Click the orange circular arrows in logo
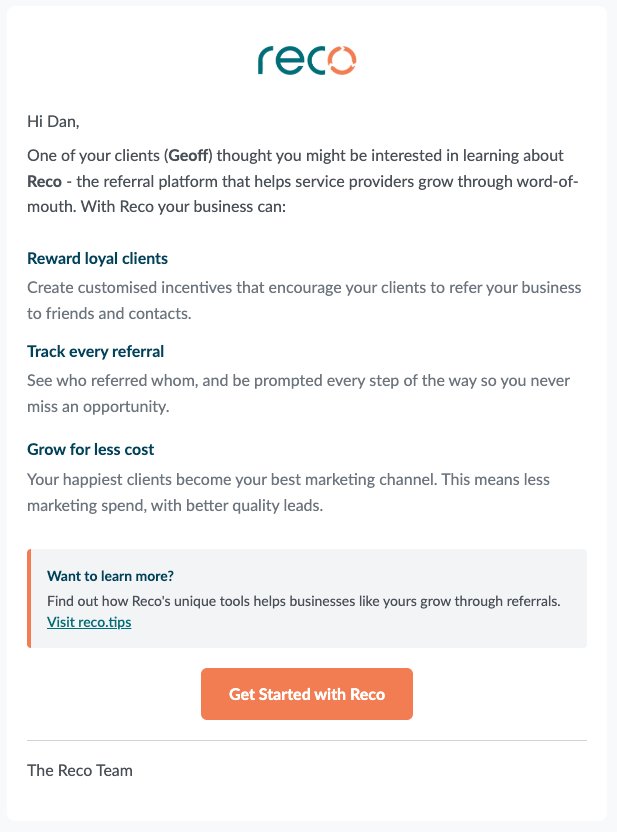 [341, 60]
